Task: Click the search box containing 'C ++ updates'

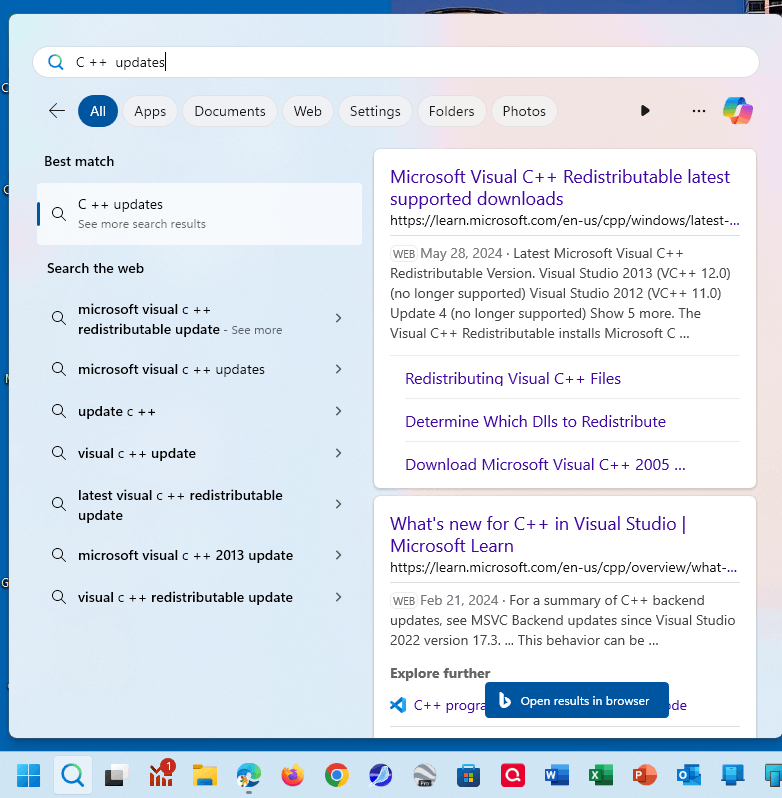Action: point(396,62)
